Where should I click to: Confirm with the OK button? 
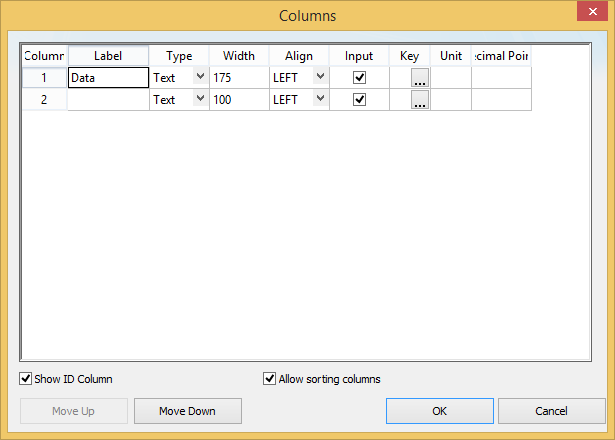point(440,411)
